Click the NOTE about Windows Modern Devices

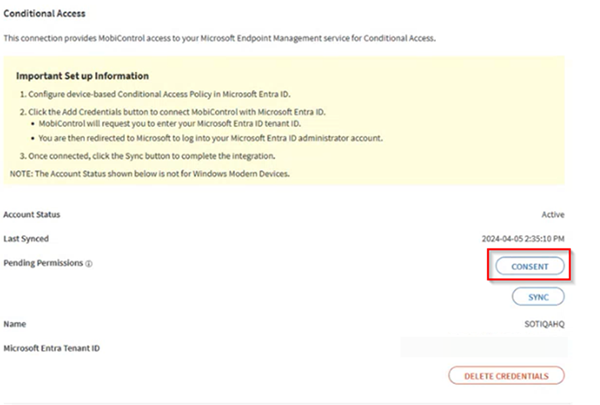[x=150, y=174]
